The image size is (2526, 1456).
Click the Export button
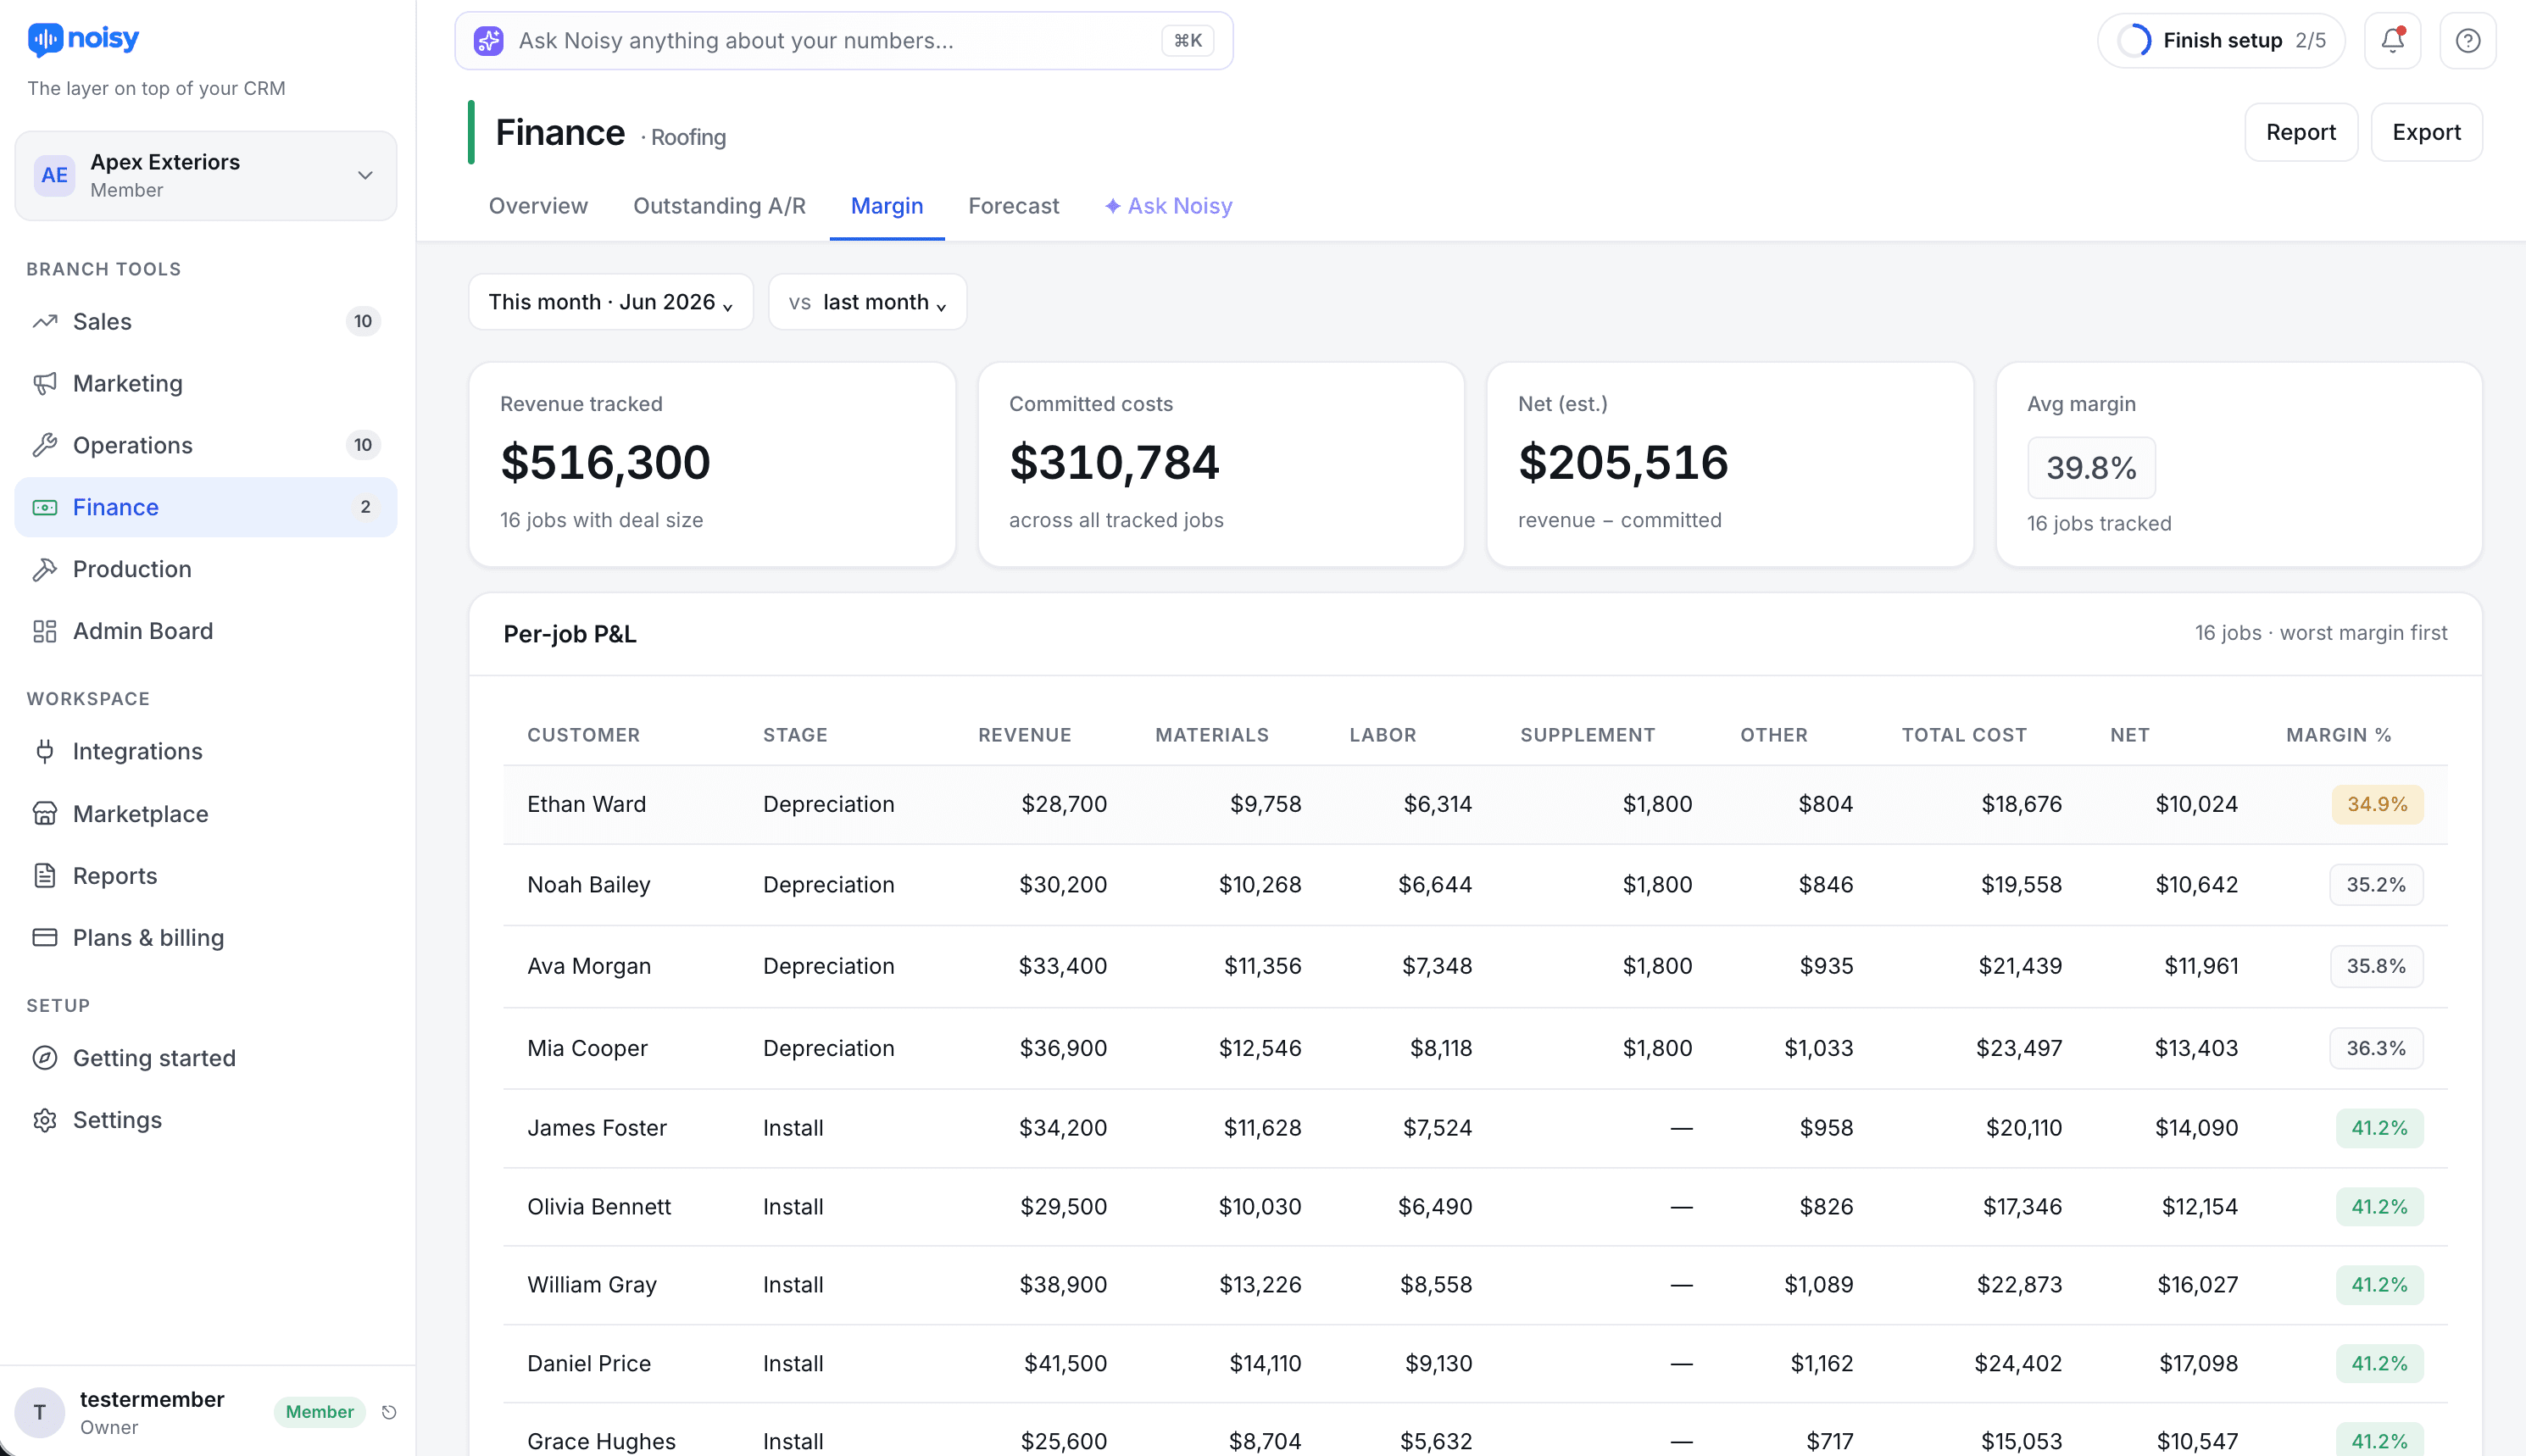click(x=2426, y=132)
